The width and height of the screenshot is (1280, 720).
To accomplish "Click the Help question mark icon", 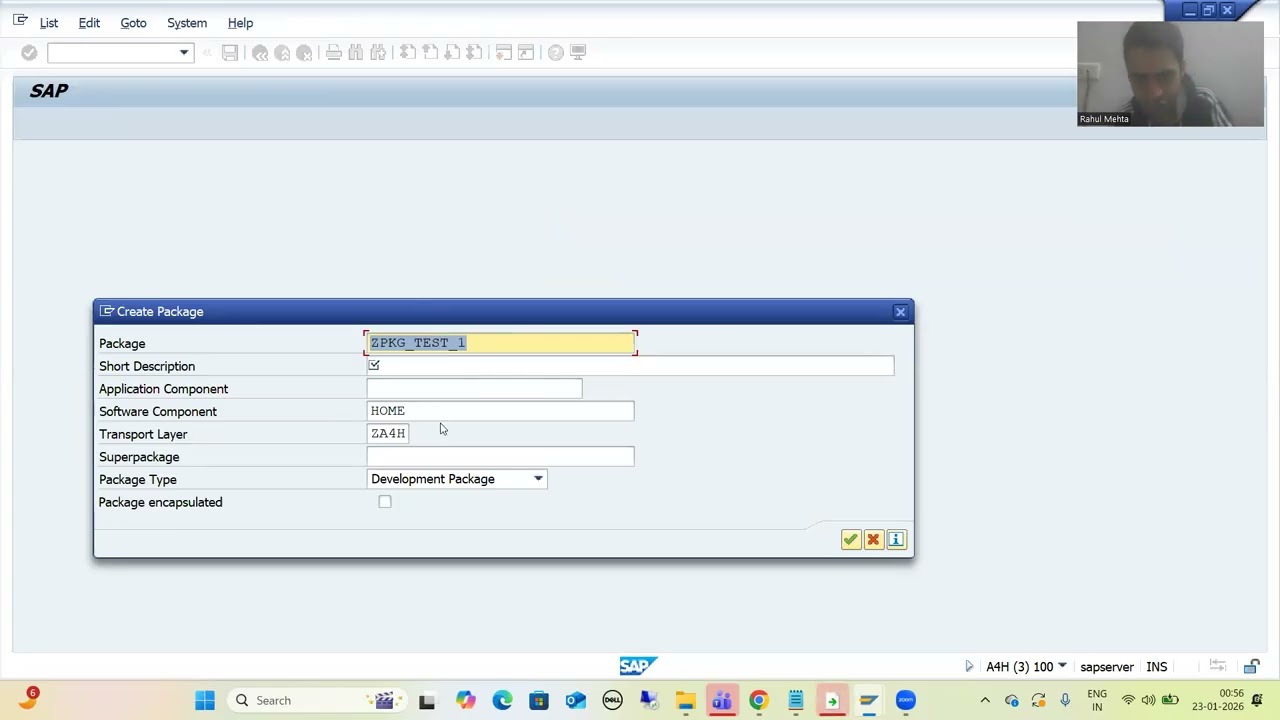I will [x=556, y=52].
